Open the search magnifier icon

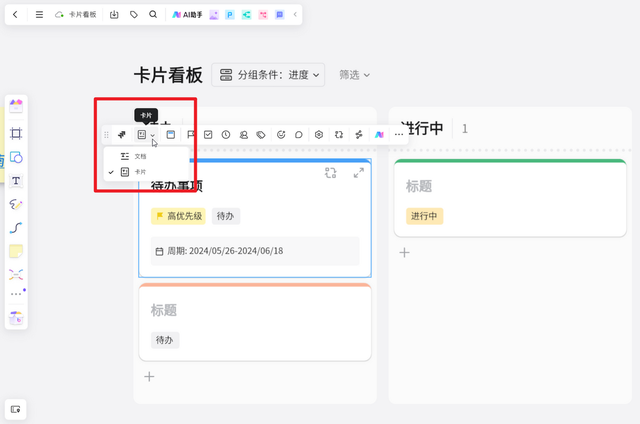tap(153, 15)
